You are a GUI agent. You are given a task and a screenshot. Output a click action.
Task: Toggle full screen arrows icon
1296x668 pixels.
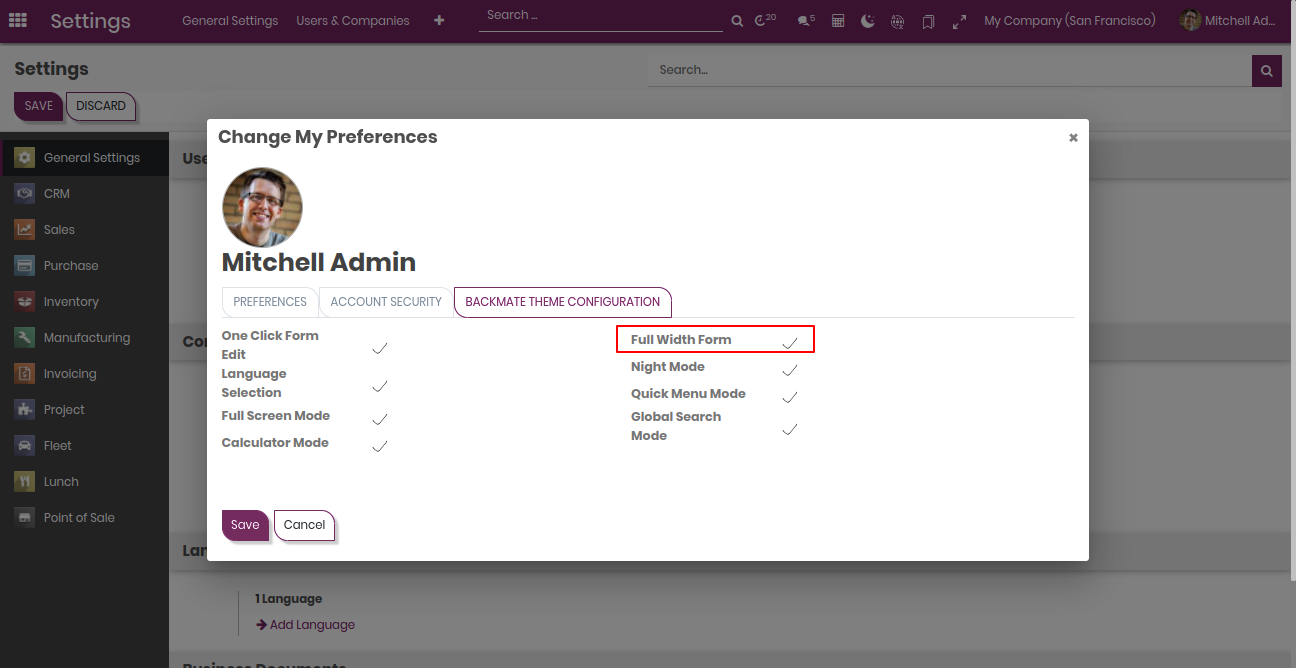click(x=959, y=21)
